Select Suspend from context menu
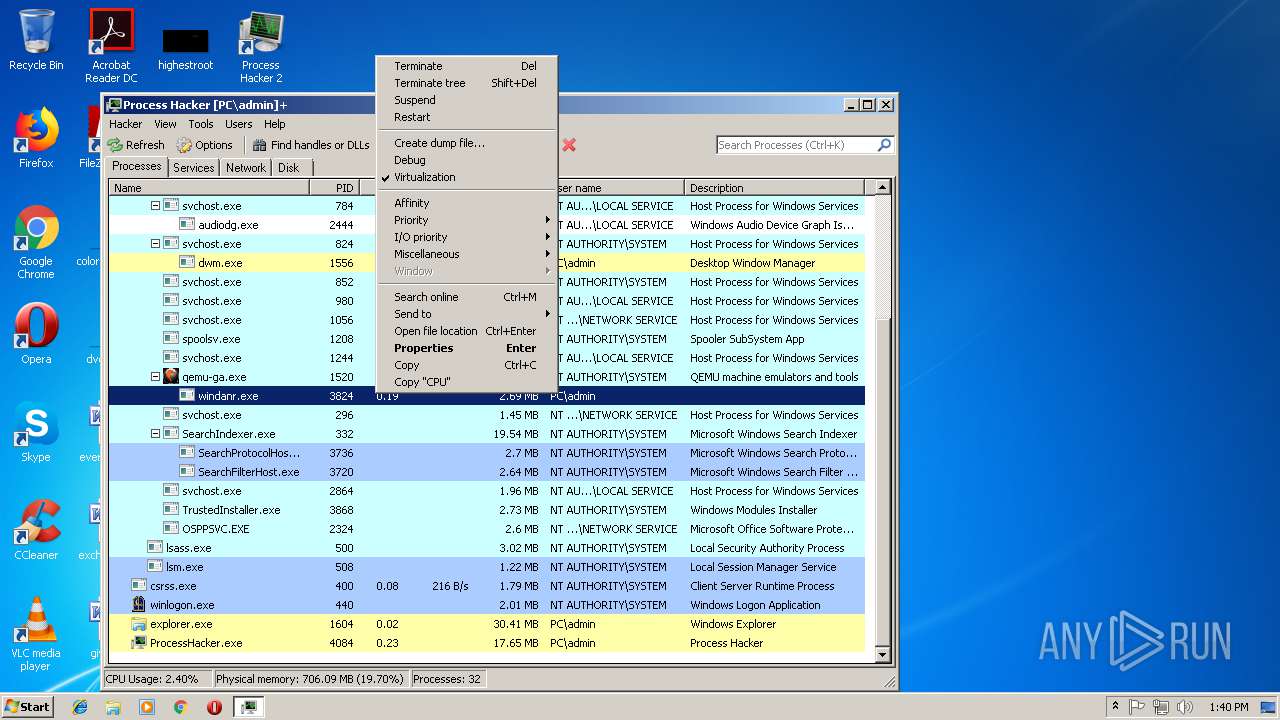This screenshot has width=1280, height=720. 466,100
